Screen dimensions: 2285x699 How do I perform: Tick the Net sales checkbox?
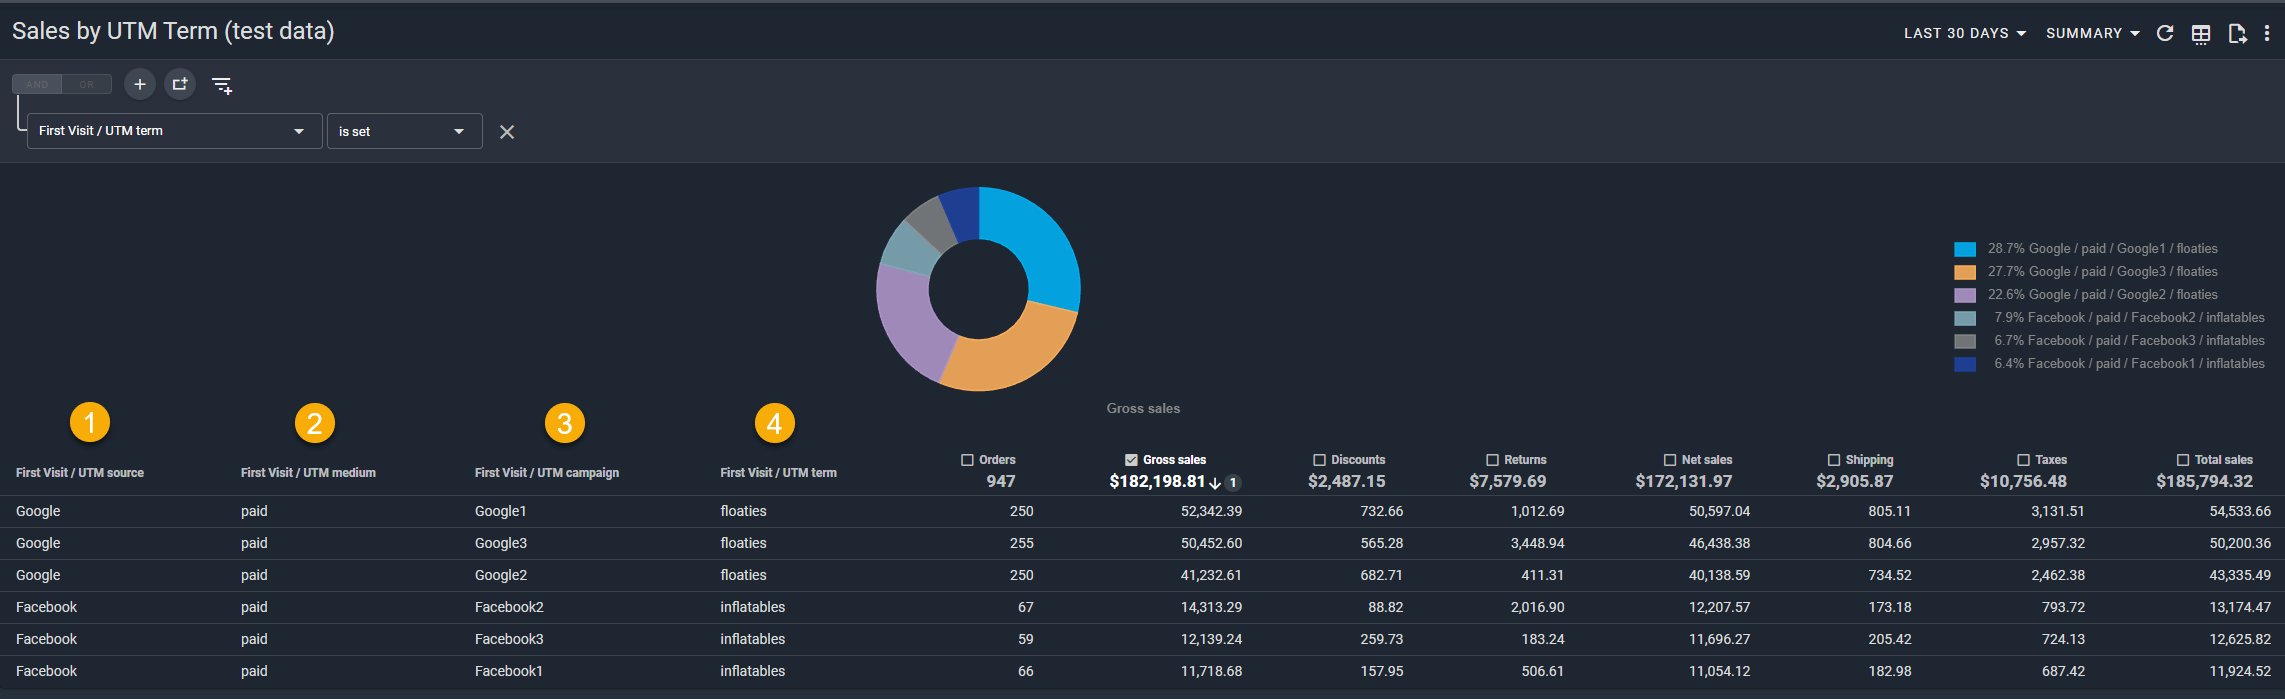(x=1669, y=460)
